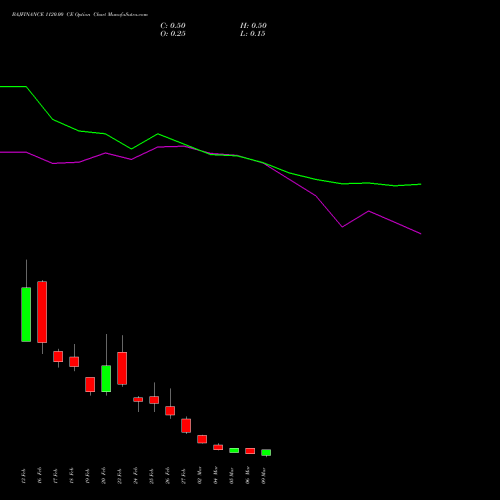Image resolution: width=500 pixels, height=500 pixels.
Task: Click the chart title text starting with BAJFINANCE
Action: [80, 15]
